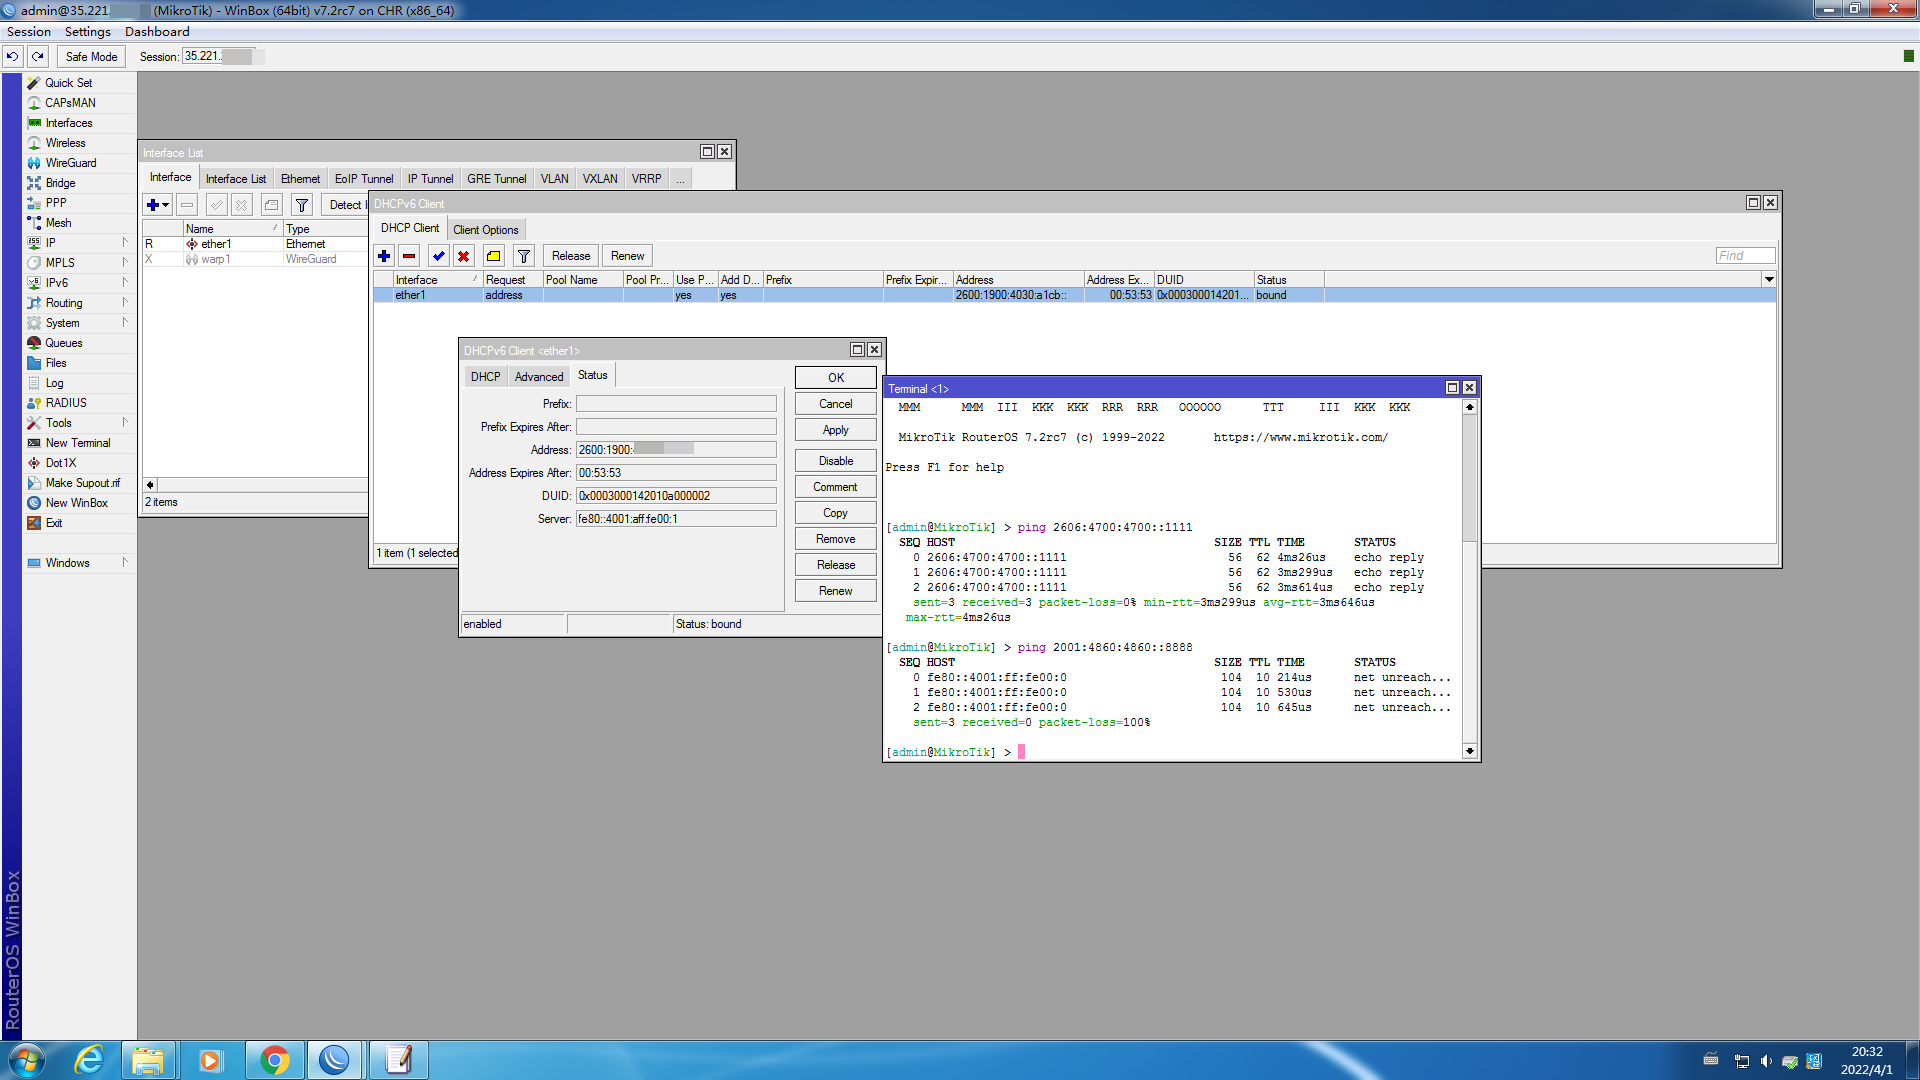This screenshot has width=1920, height=1080.
Task: Open Log from sidebar
Action: [x=54, y=383]
